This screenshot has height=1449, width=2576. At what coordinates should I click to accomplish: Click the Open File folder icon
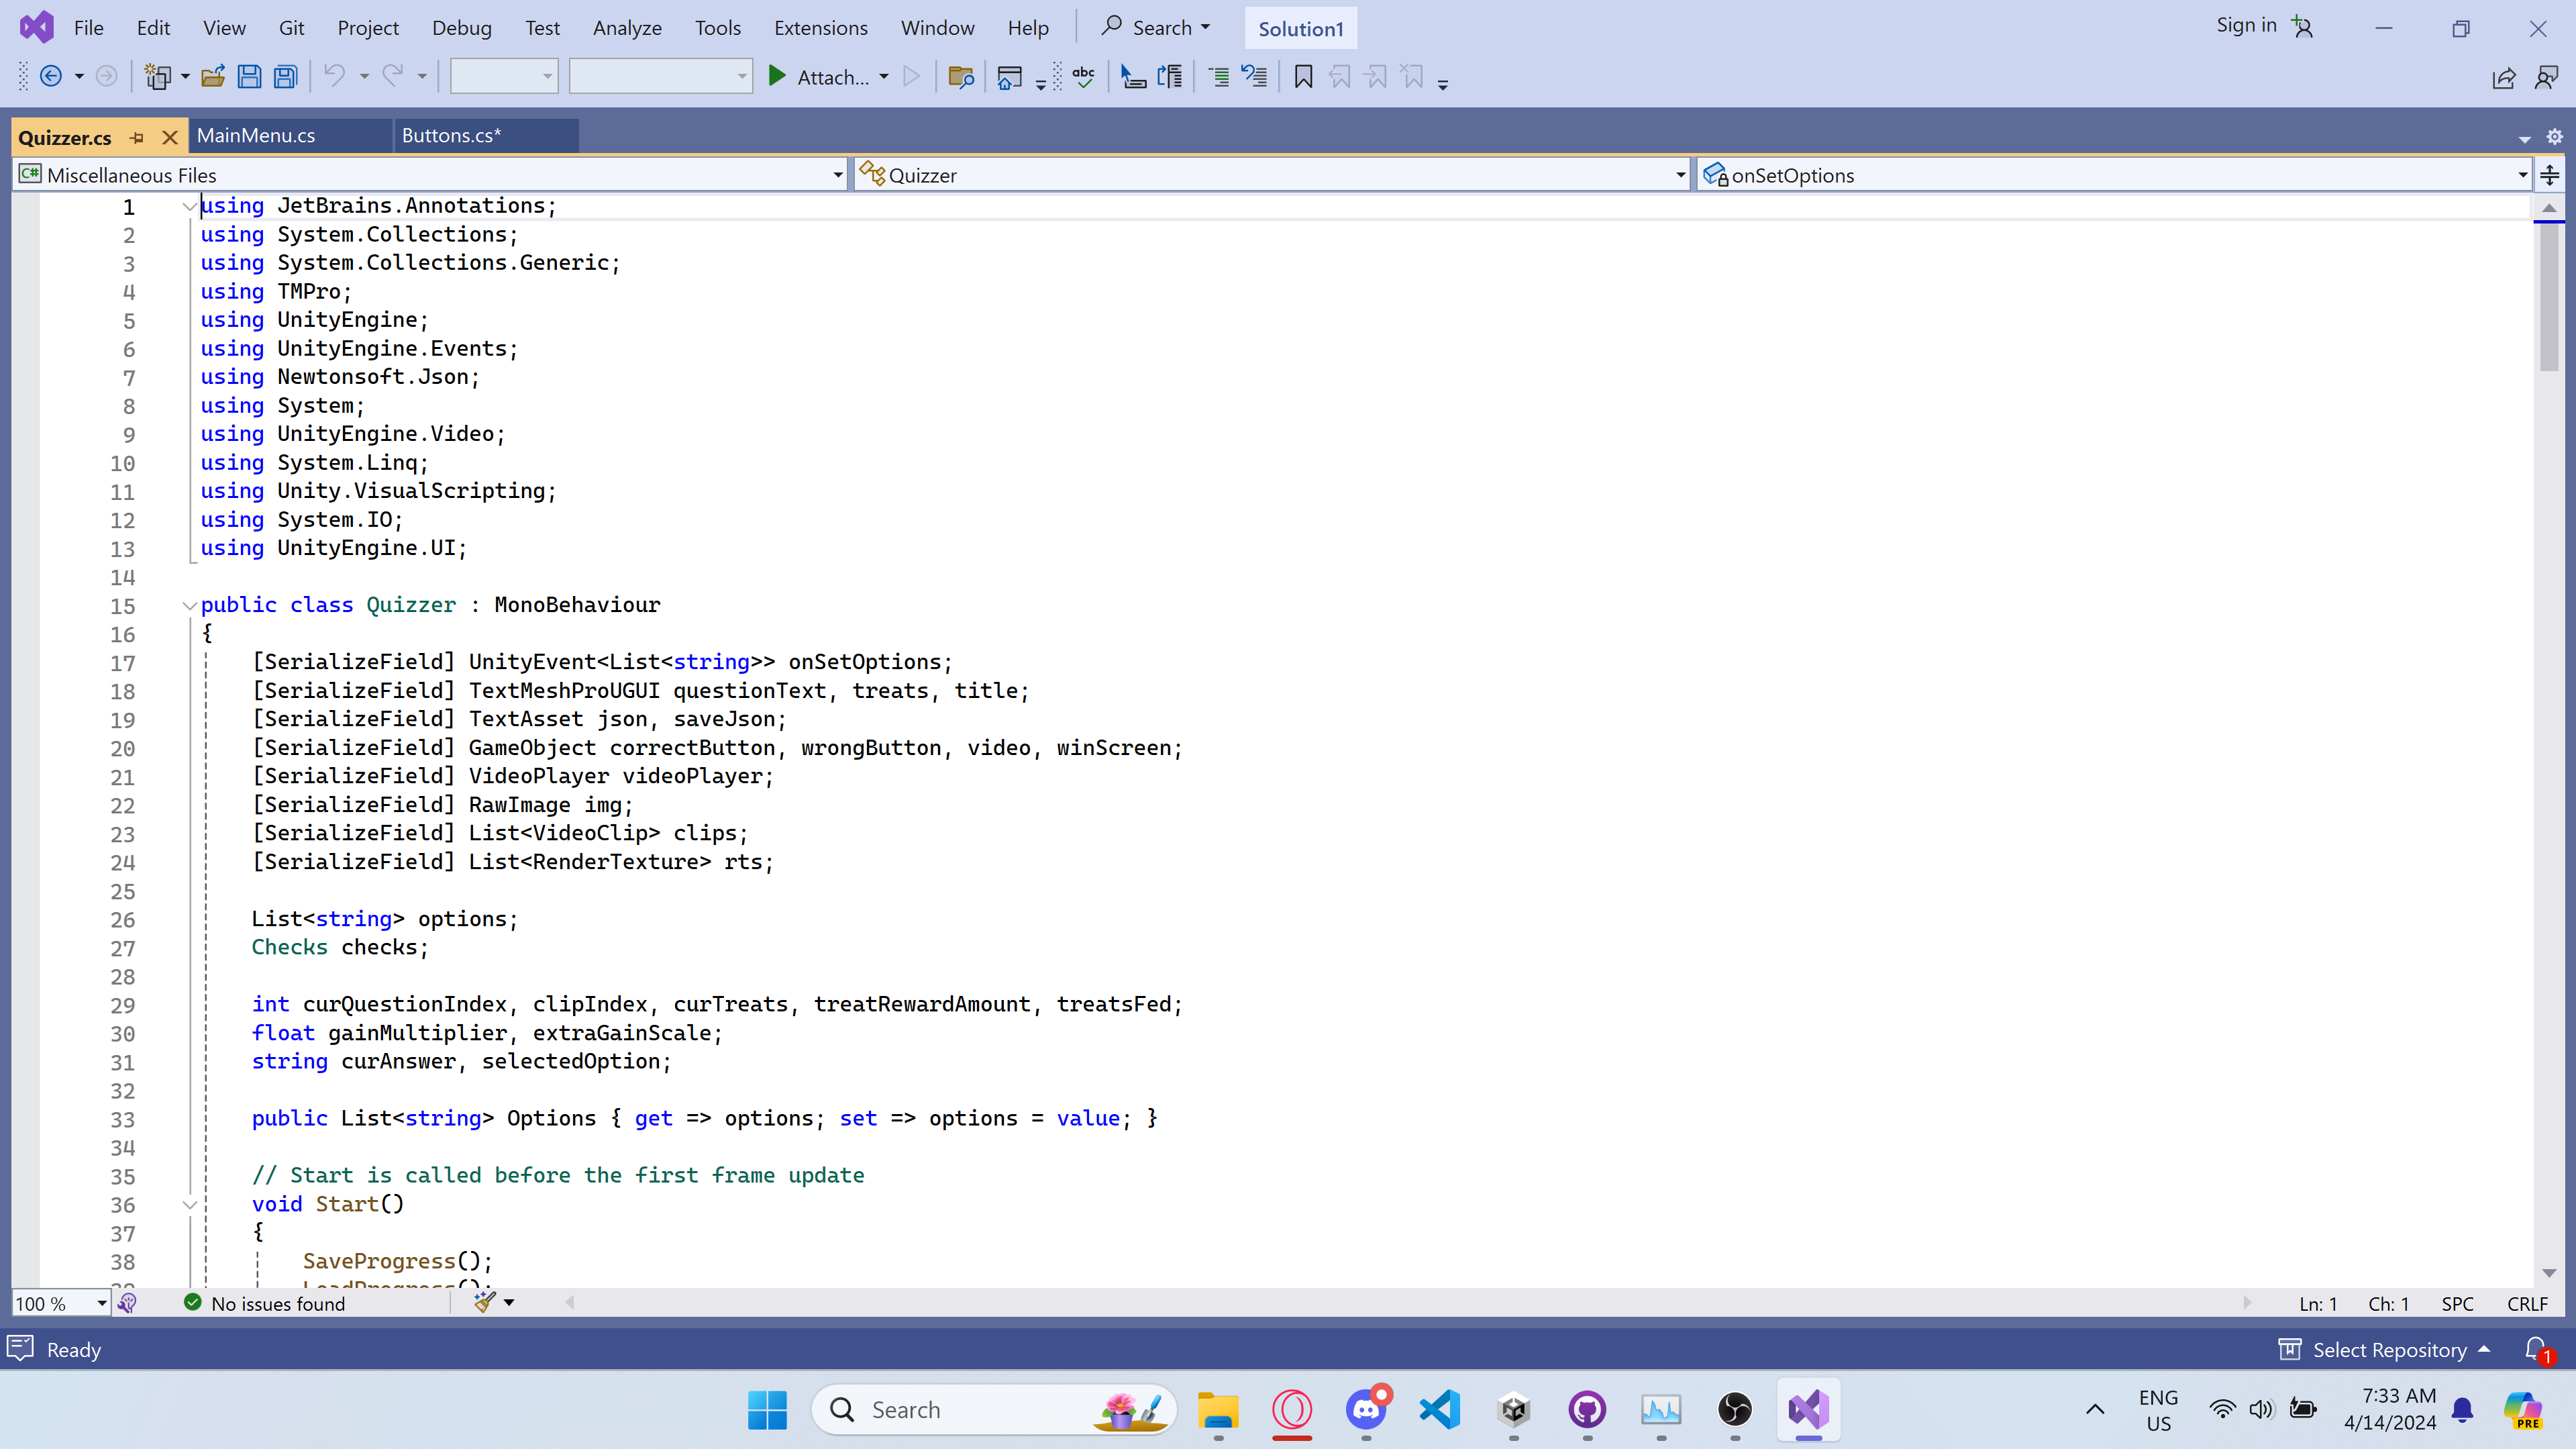point(213,77)
